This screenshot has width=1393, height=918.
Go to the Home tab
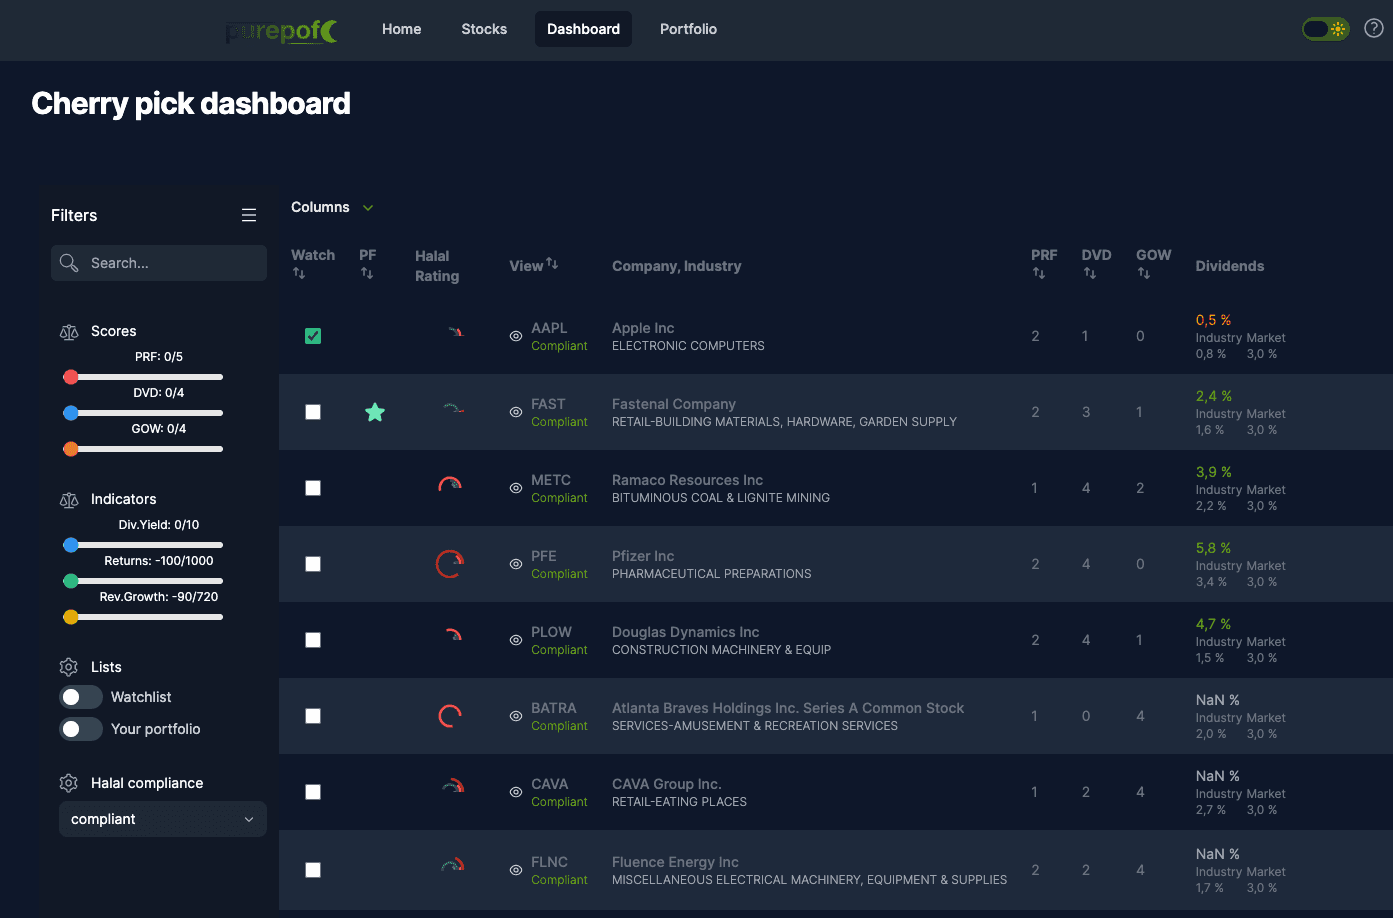point(401,29)
